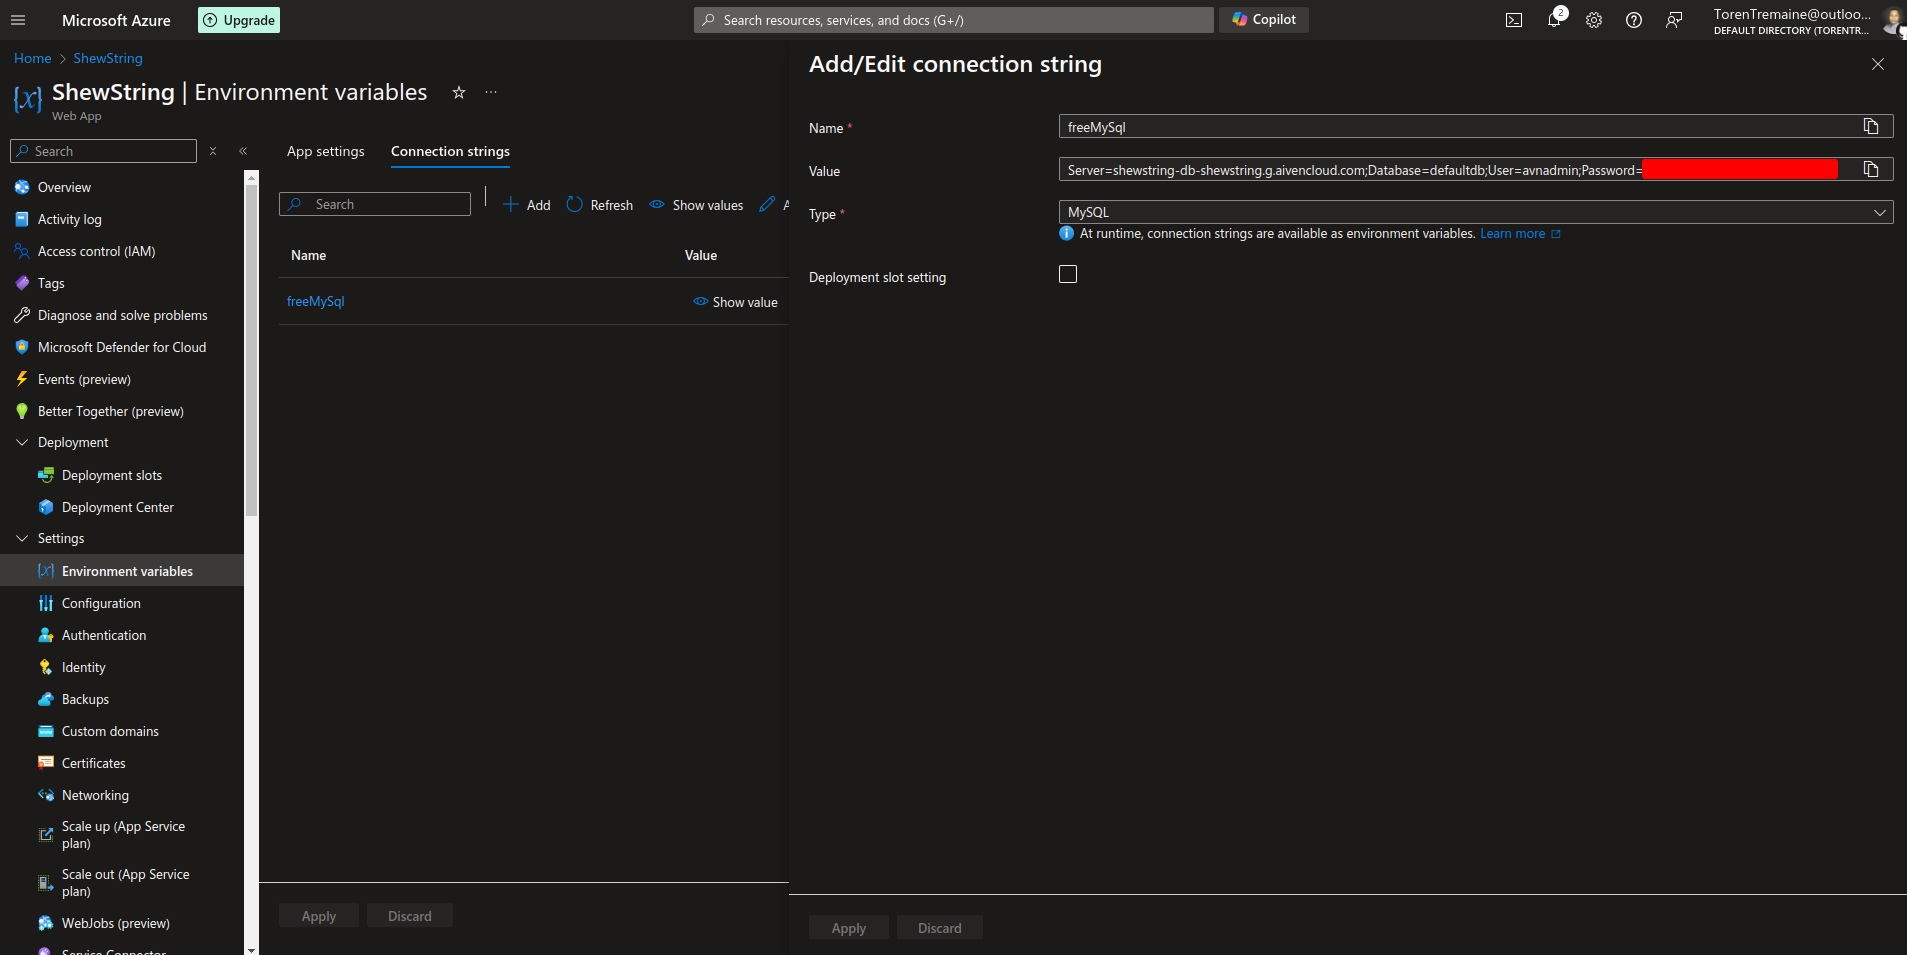Screen dimensions: 1907x955
Task: Open the notifications bell
Action: [1554, 20]
